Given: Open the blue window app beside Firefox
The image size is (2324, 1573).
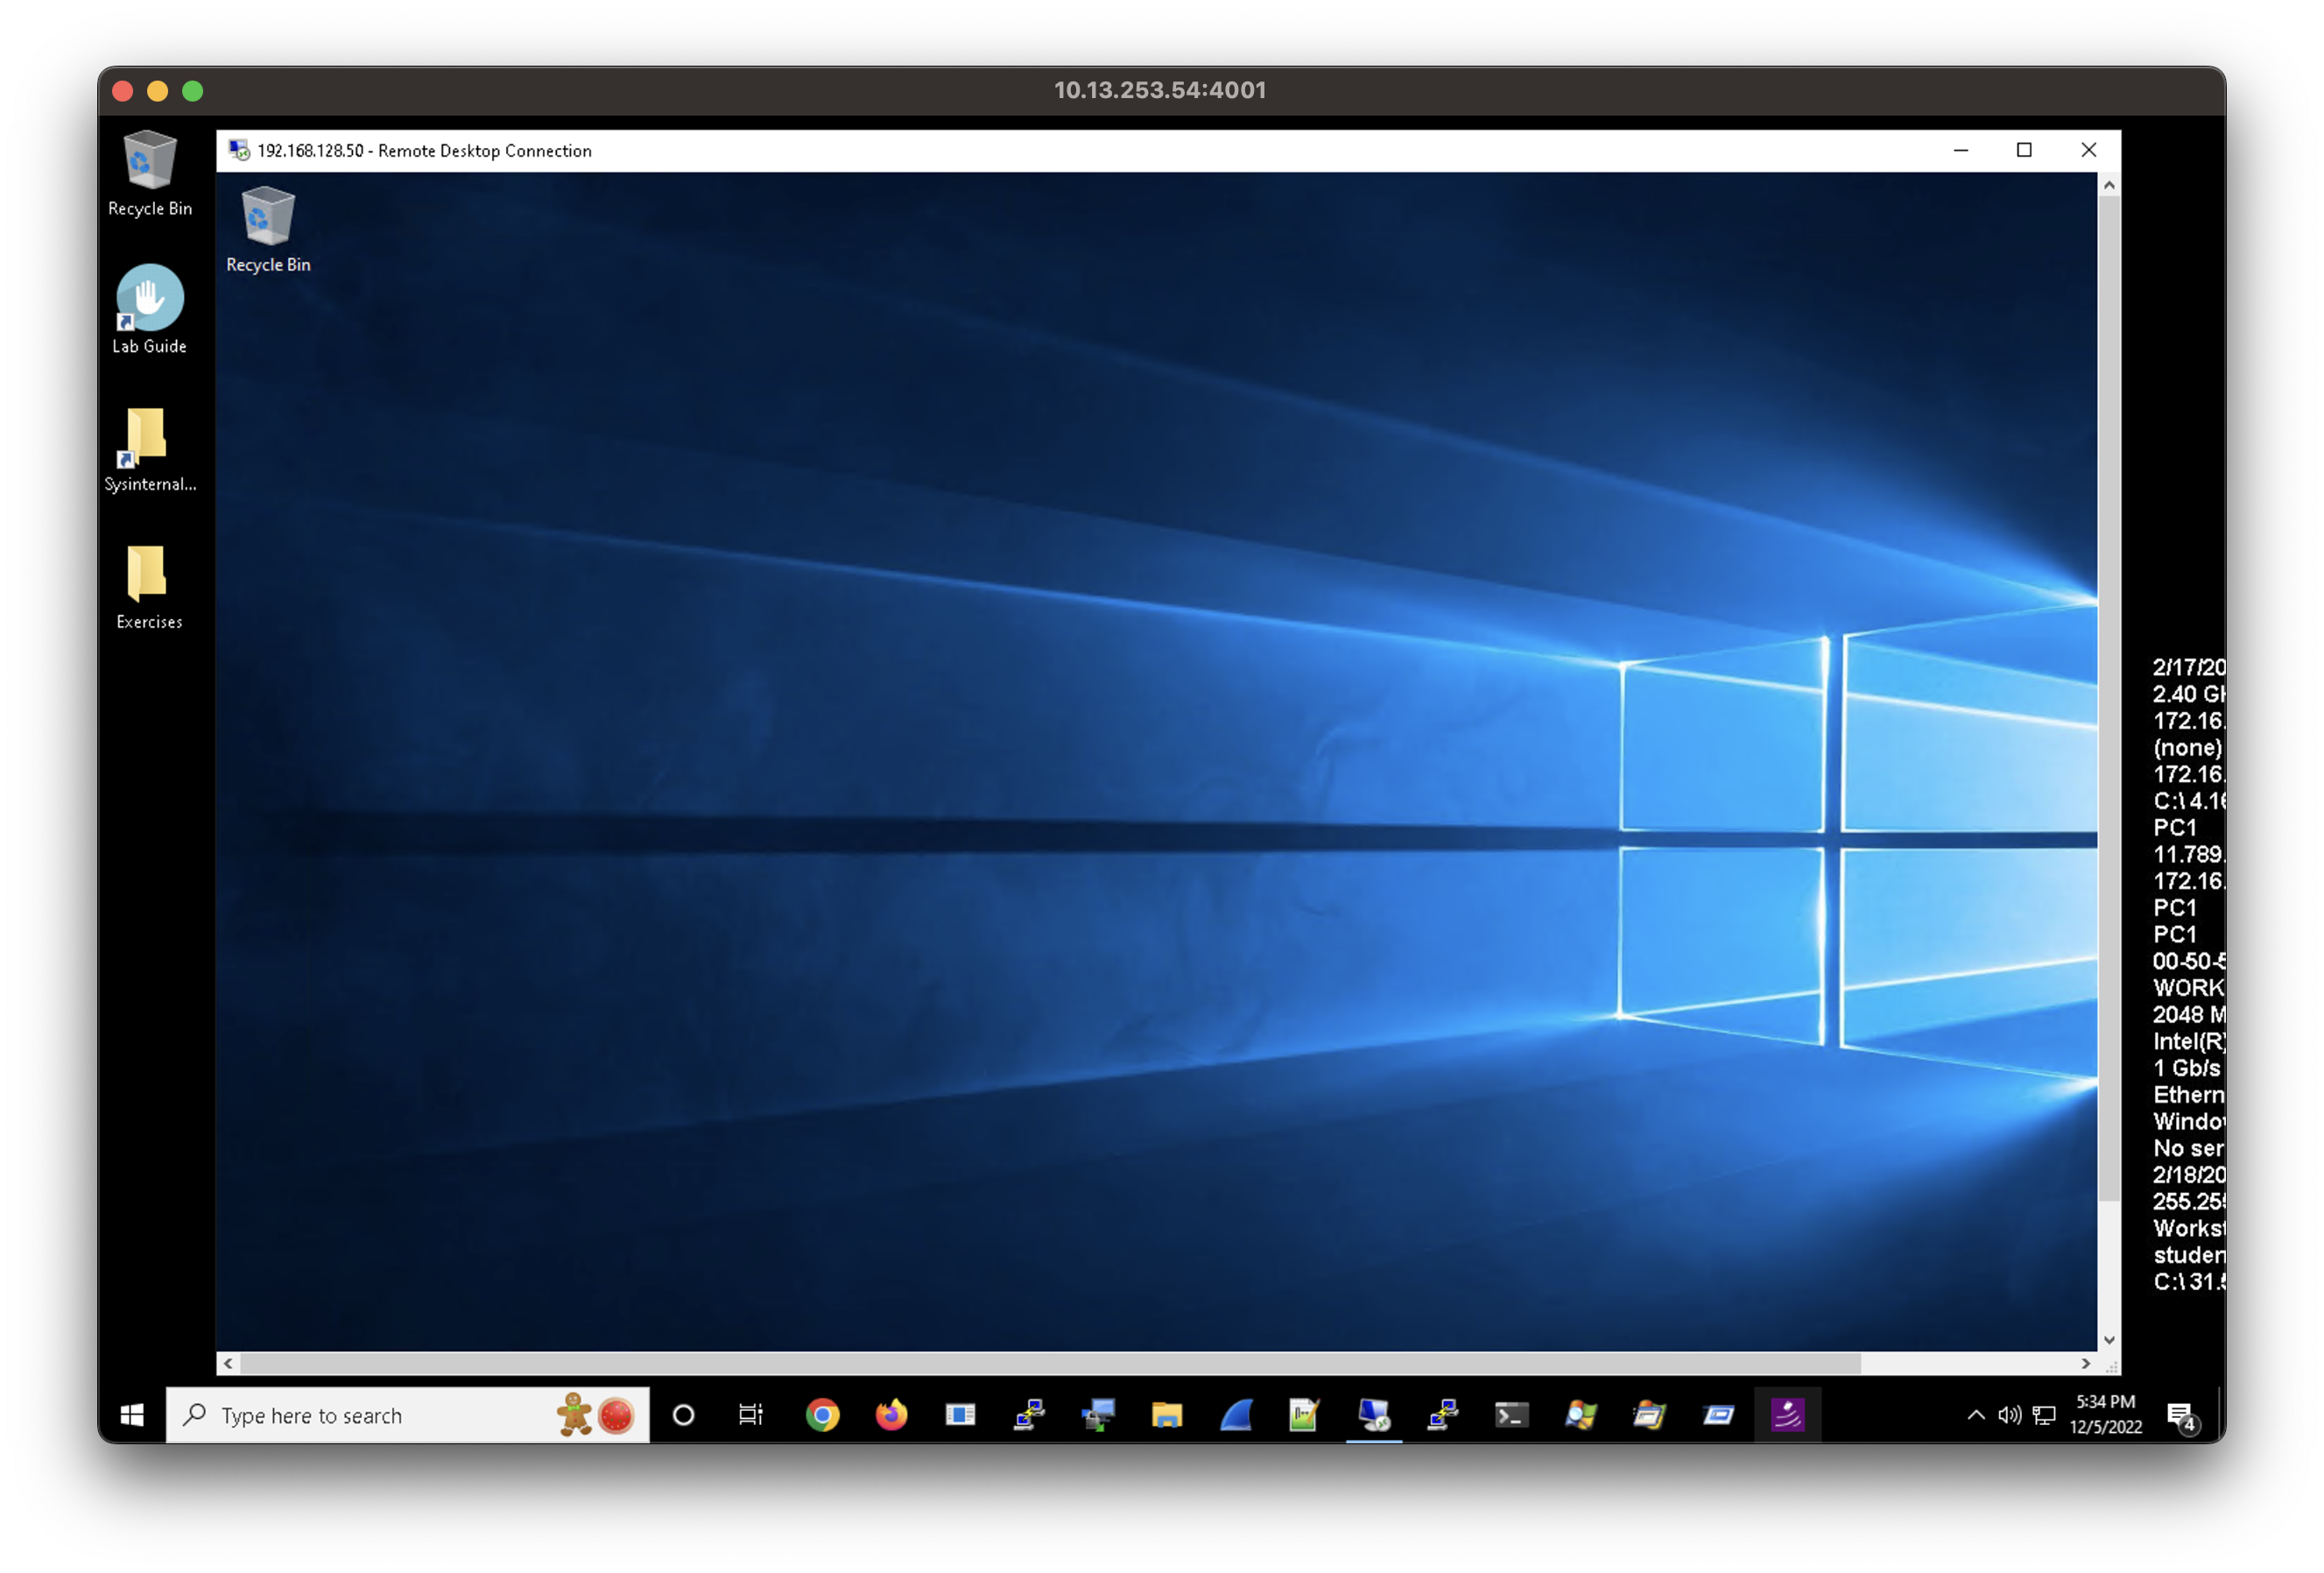Looking at the screenshot, I should pyautogui.click(x=960, y=1414).
